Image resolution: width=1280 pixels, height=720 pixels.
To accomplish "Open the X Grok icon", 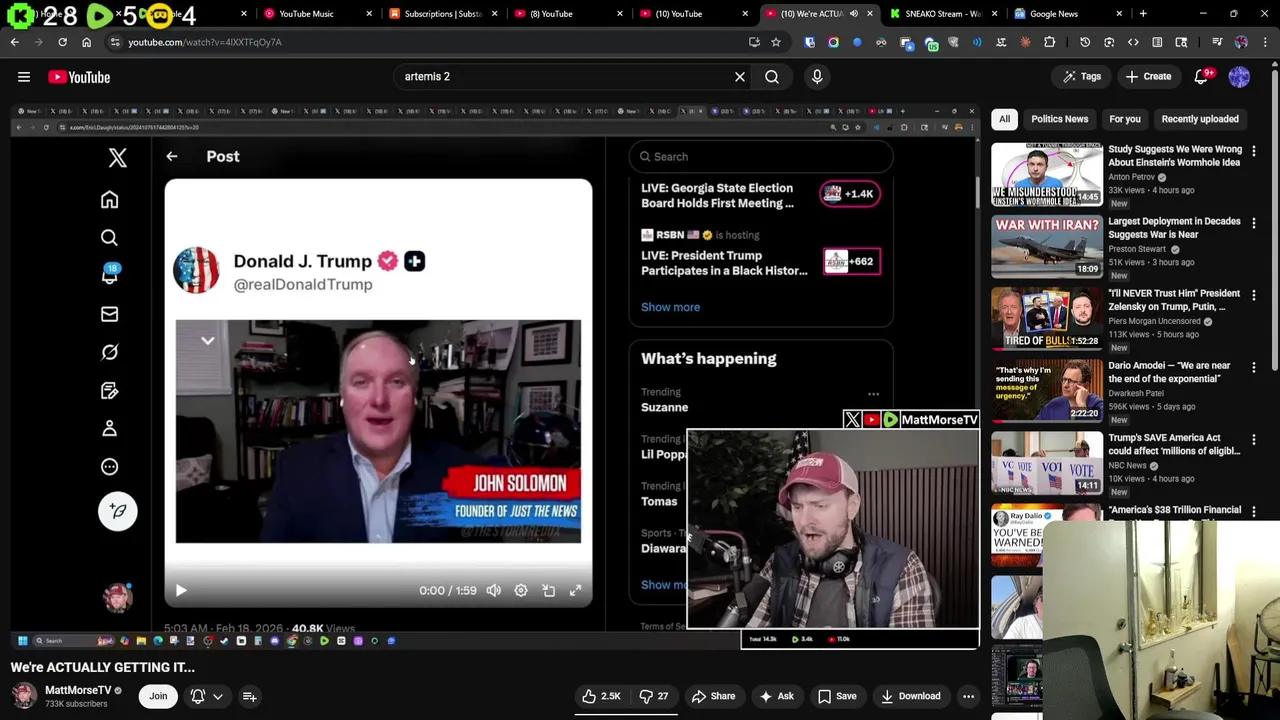I will pos(109,352).
